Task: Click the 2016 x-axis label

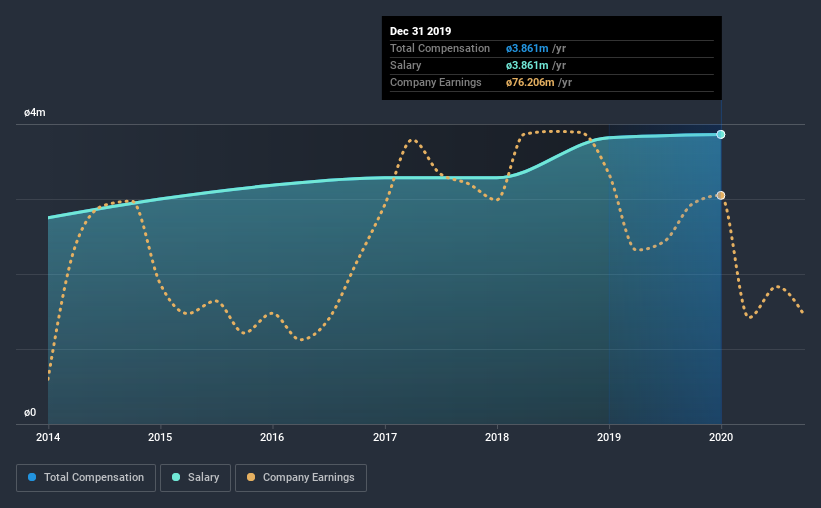Action: click(x=272, y=437)
